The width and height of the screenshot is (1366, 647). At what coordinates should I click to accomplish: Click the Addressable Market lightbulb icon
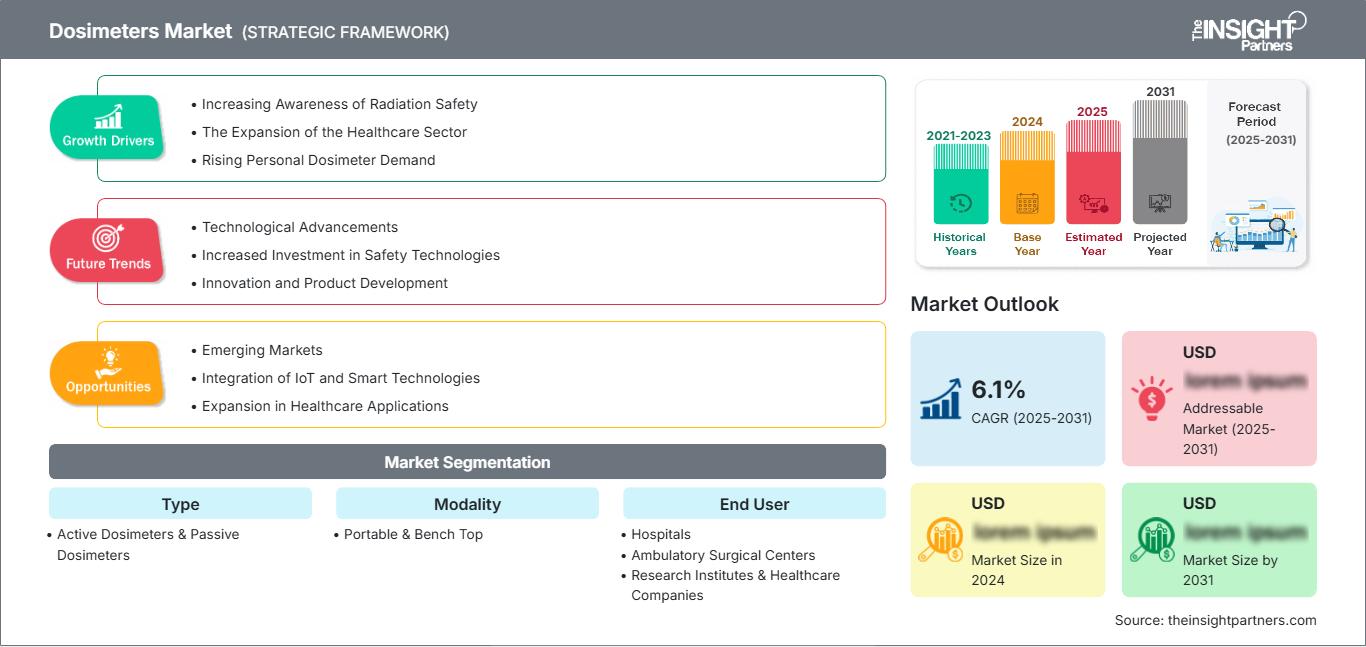pos(1151,397)
